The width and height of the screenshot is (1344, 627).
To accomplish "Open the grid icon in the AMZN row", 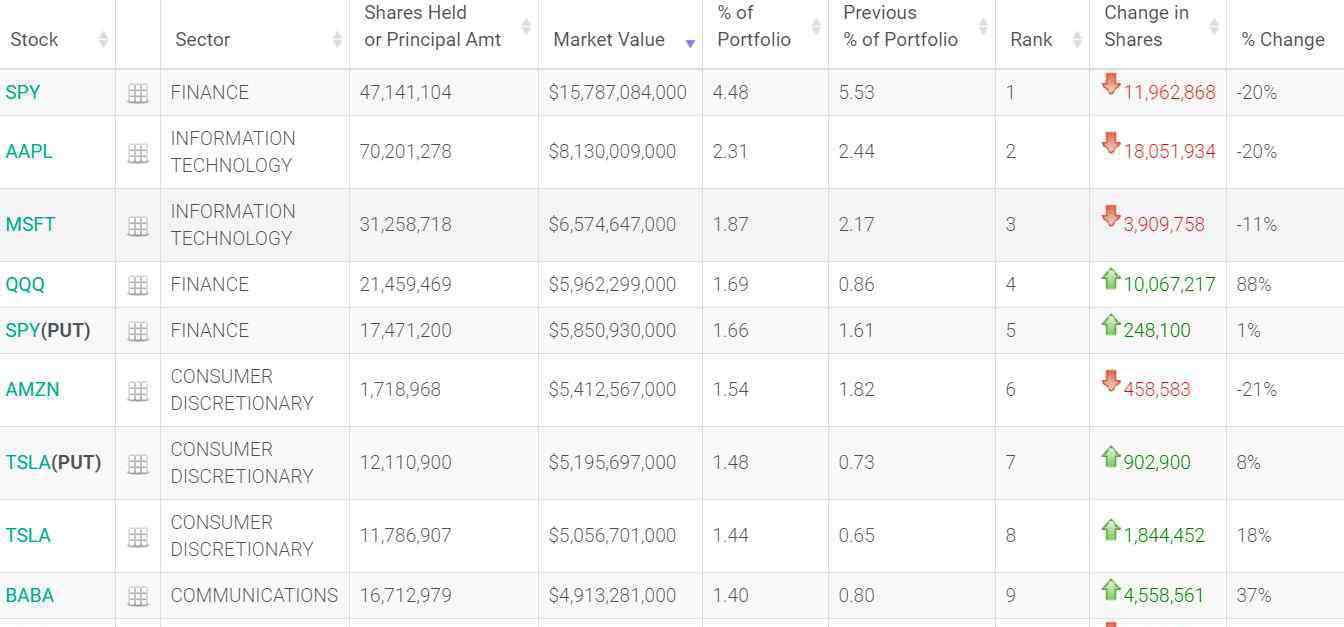I will [138, 391].
